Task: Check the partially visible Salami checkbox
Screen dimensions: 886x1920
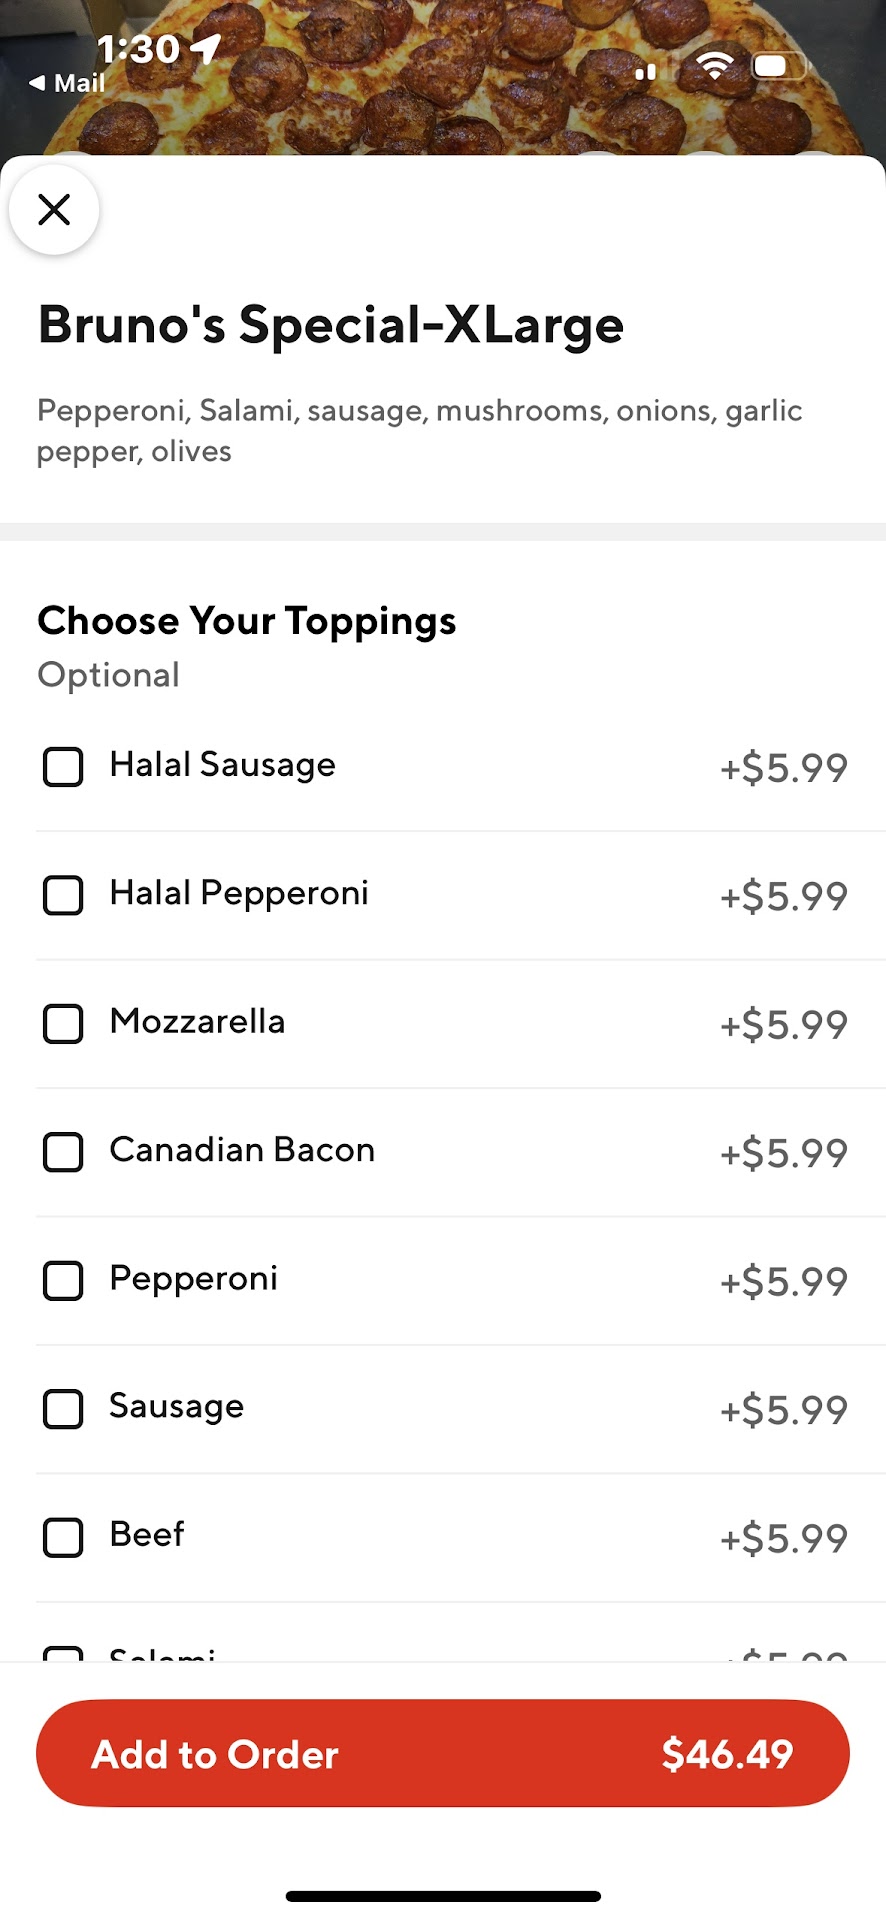Action: [x=63, y=1654]
